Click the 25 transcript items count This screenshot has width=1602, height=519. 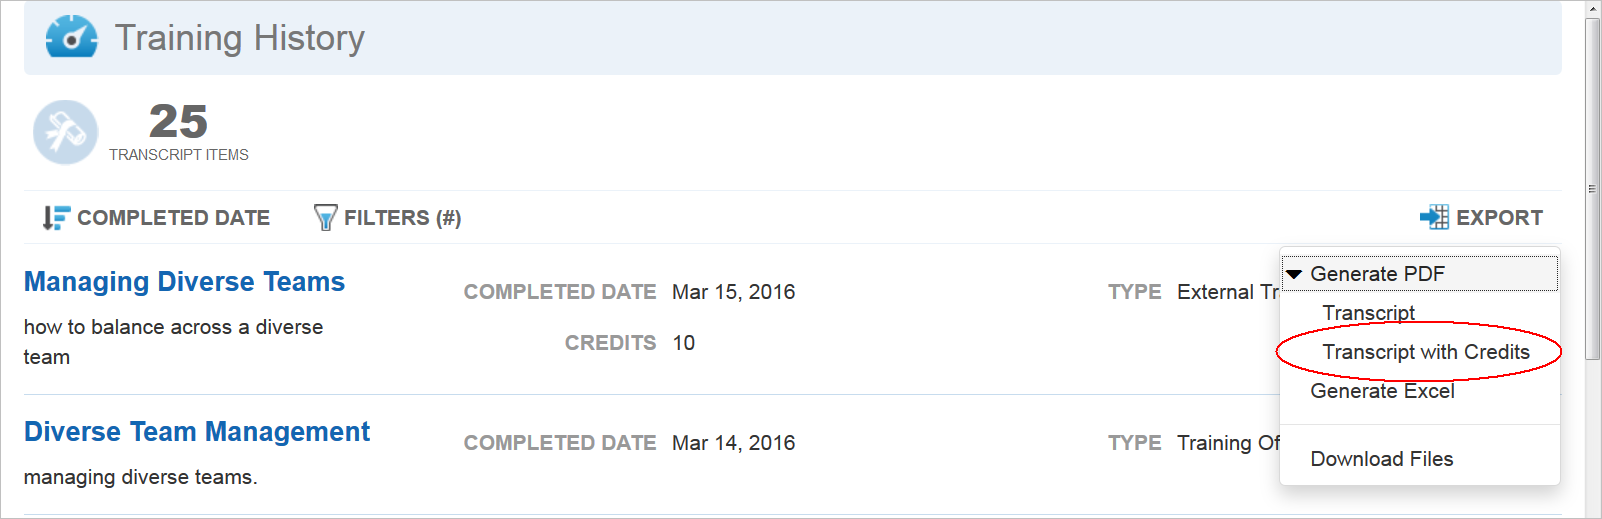(178, 122)
